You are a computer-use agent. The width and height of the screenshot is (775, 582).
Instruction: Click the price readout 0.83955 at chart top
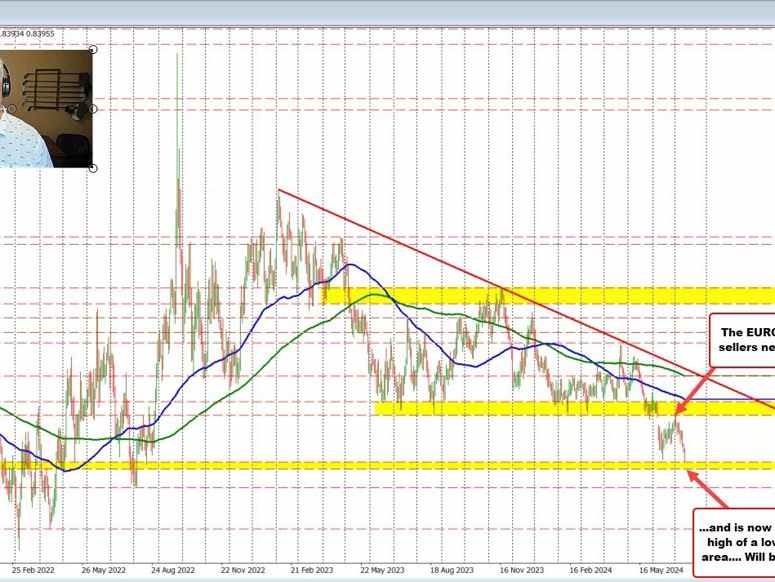pyautogui.click(x=40, y=34)
